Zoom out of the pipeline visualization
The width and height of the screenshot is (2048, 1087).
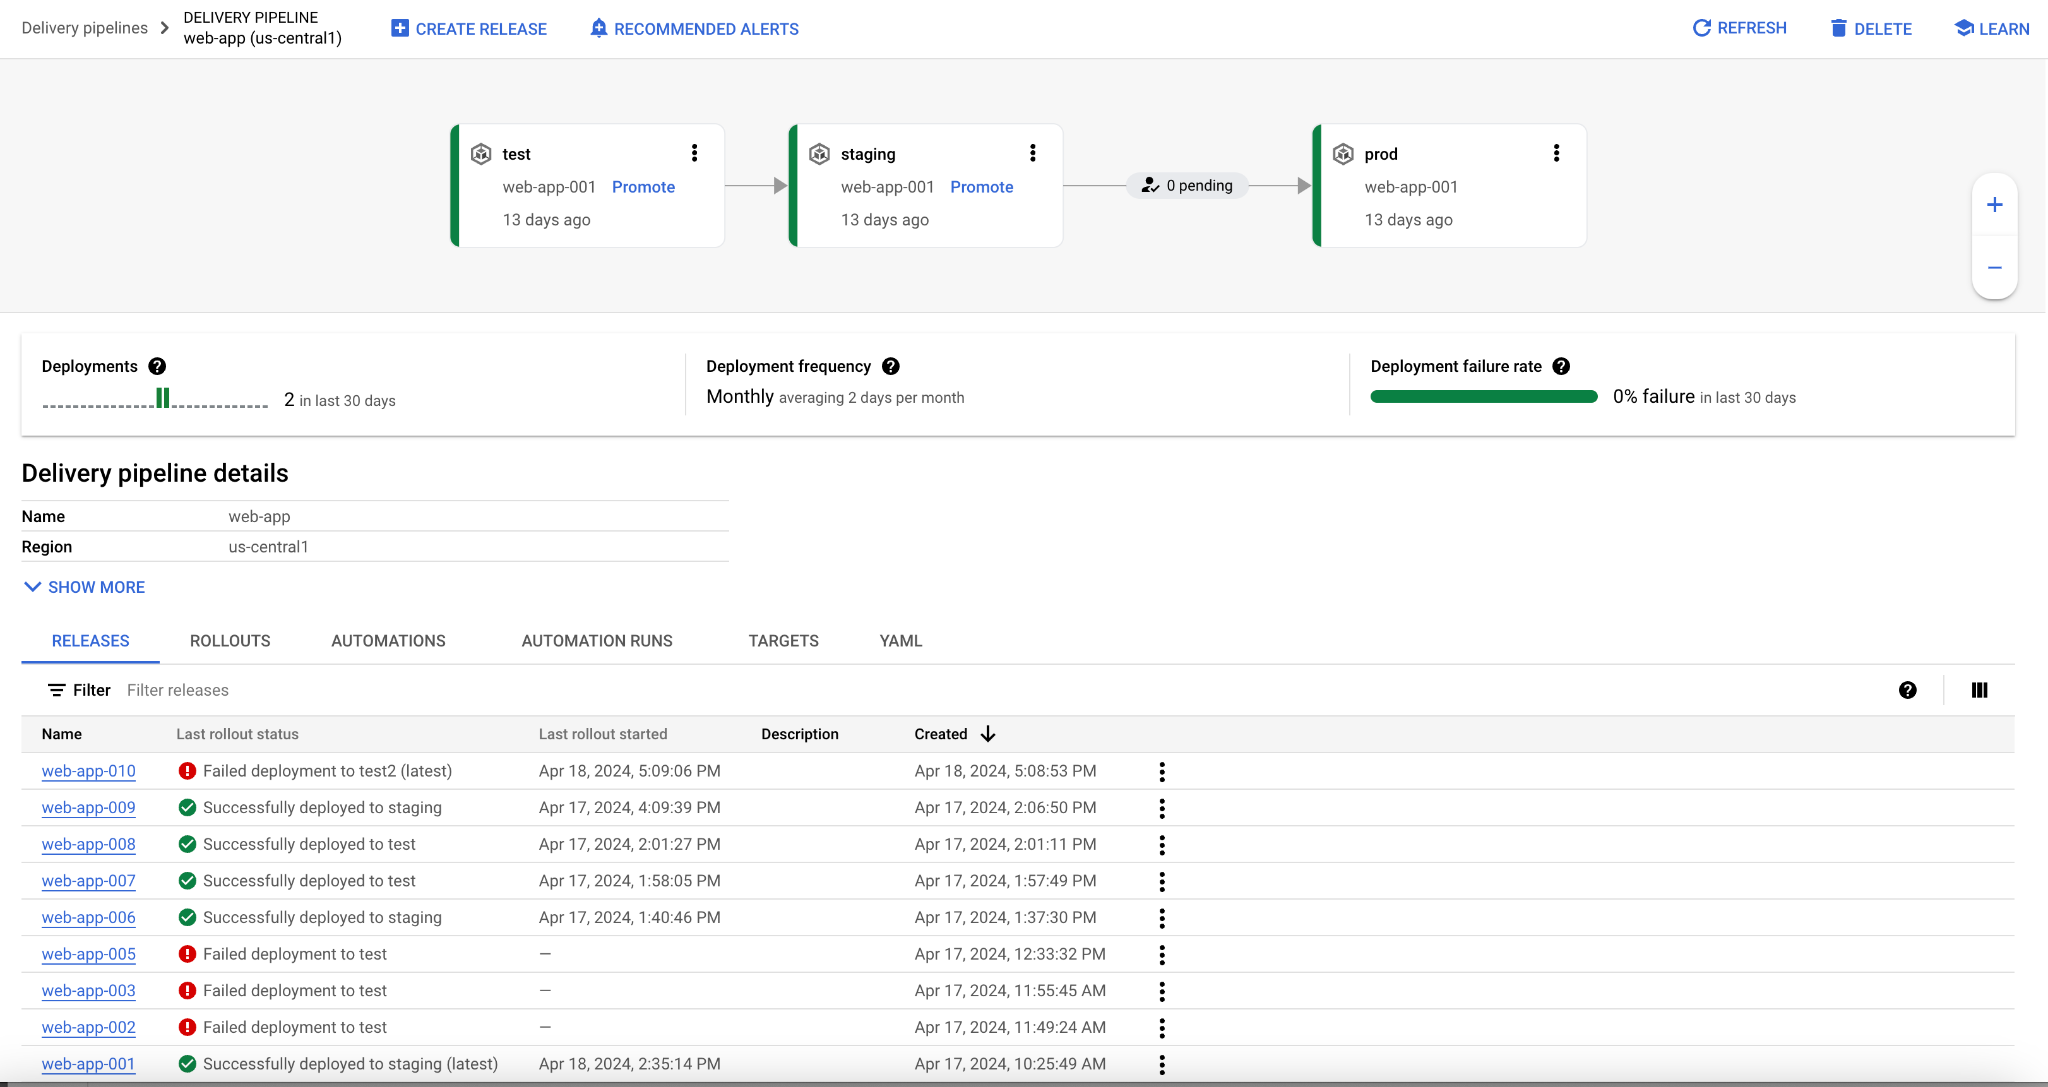point(1994,268)
